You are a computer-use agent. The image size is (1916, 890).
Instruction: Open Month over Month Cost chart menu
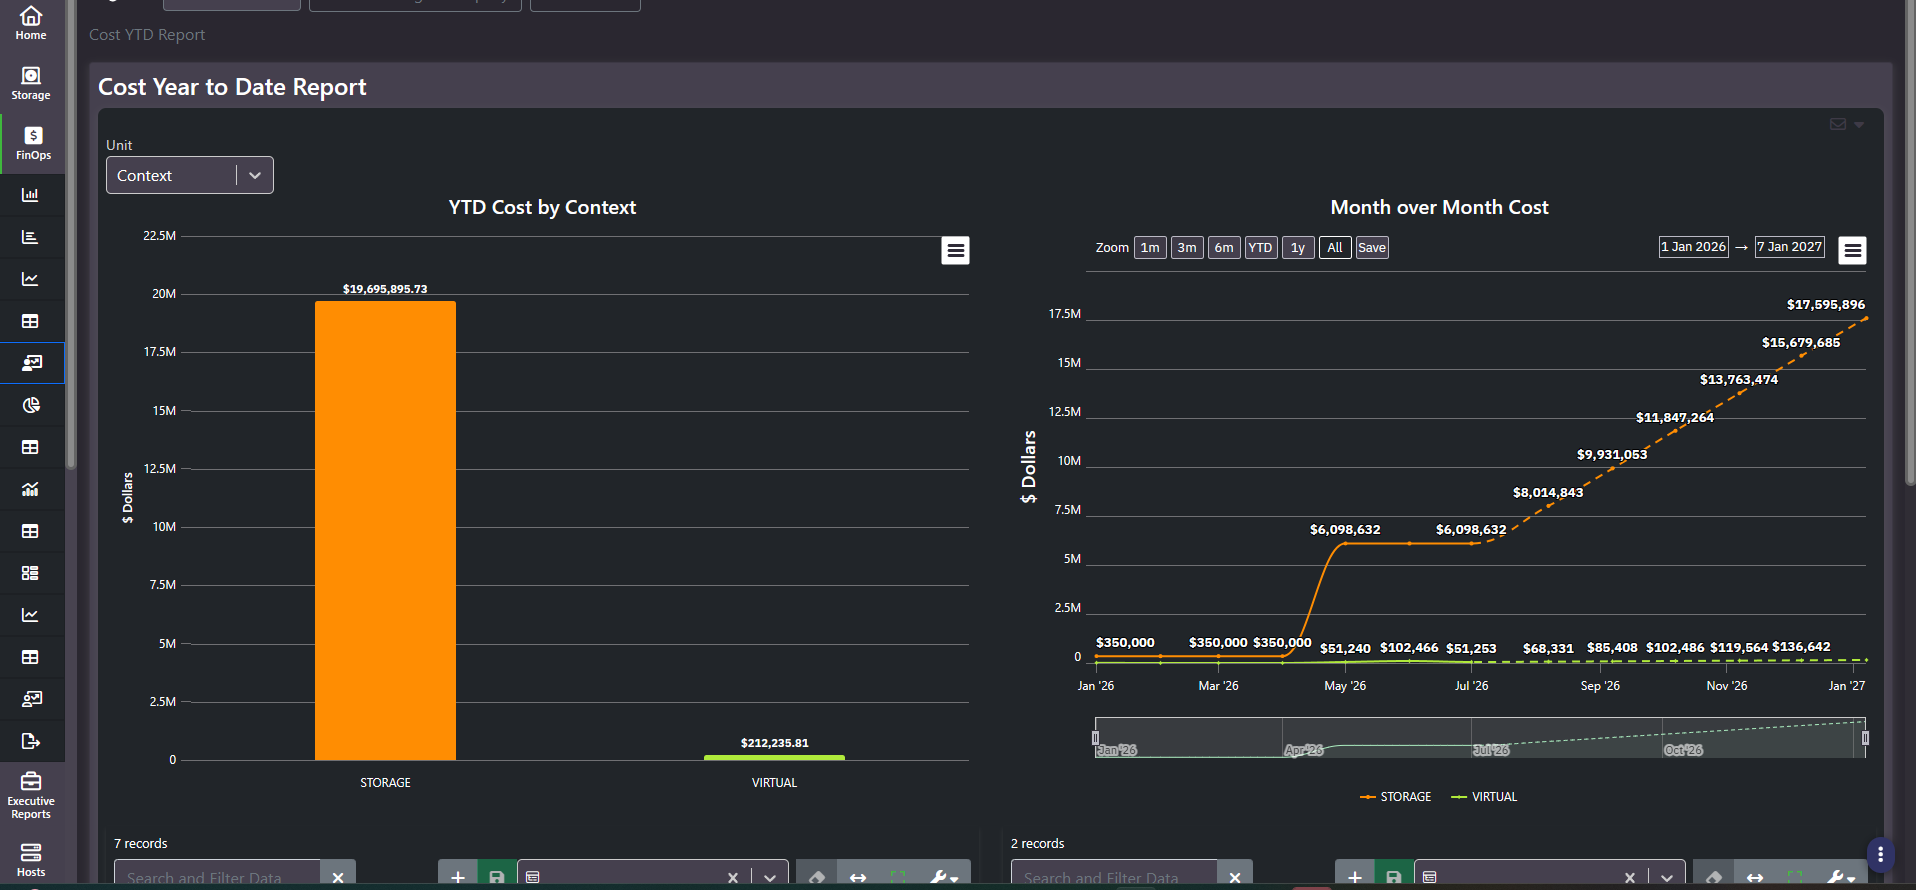pyautogui.click(x=1852, y=250)
